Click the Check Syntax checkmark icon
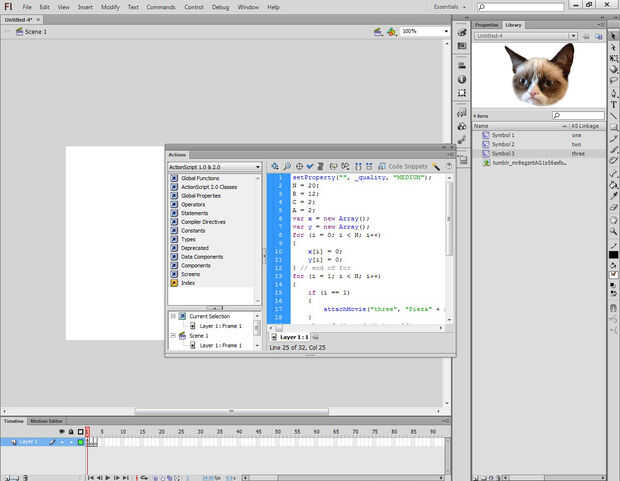Viewport: 620px width, 481px height. click(310, 166)
